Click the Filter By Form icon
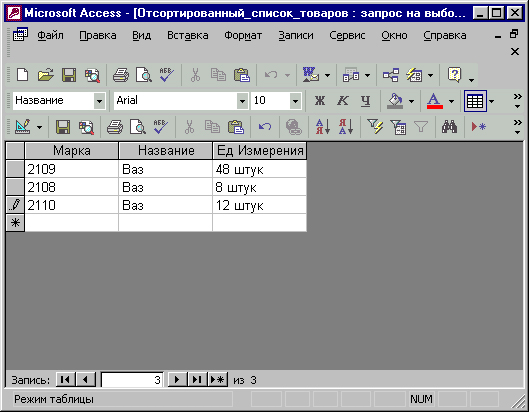Screen dimensions: 529x412 tap(398, 127)
